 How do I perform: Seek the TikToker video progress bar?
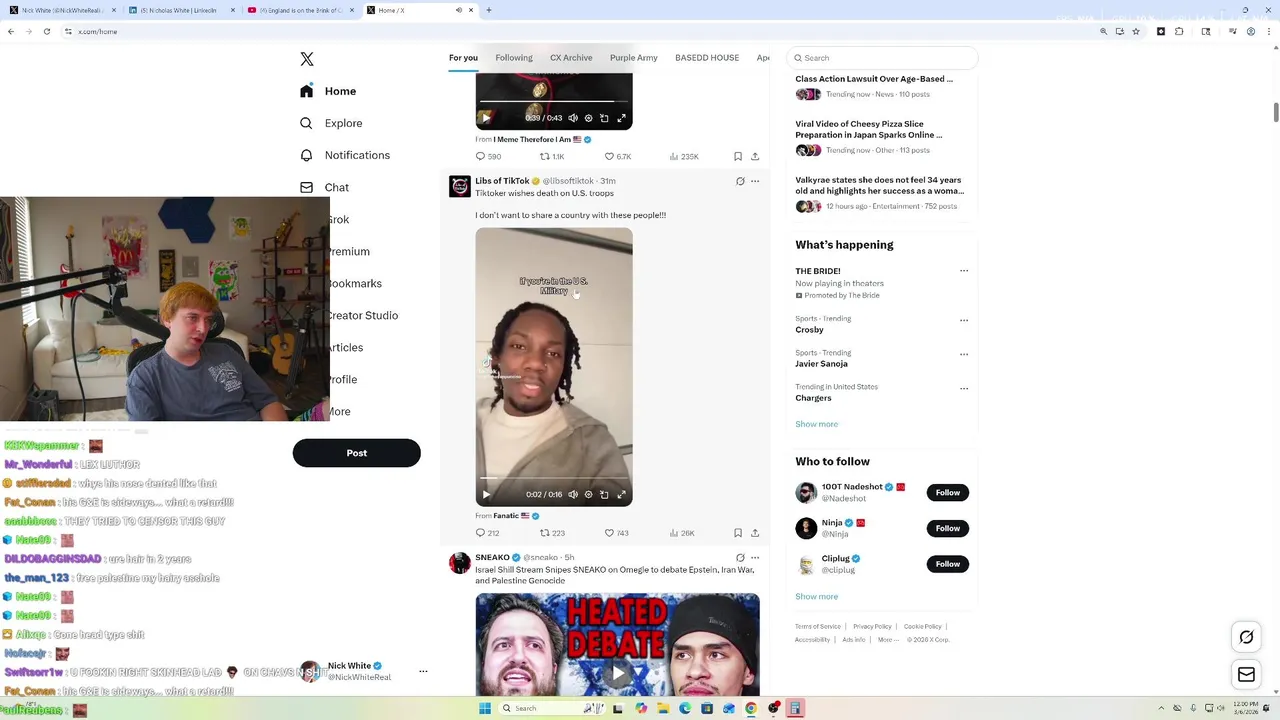[x=554, y=478]
